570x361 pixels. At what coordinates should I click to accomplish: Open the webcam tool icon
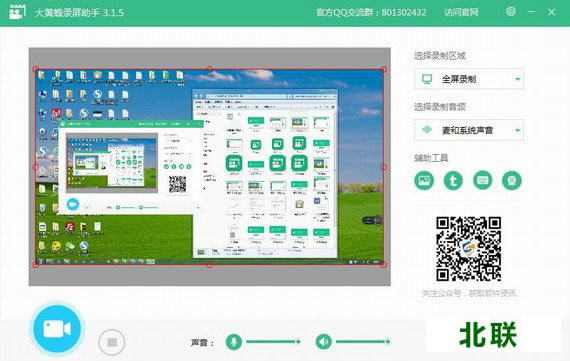[x=512, y=180]
